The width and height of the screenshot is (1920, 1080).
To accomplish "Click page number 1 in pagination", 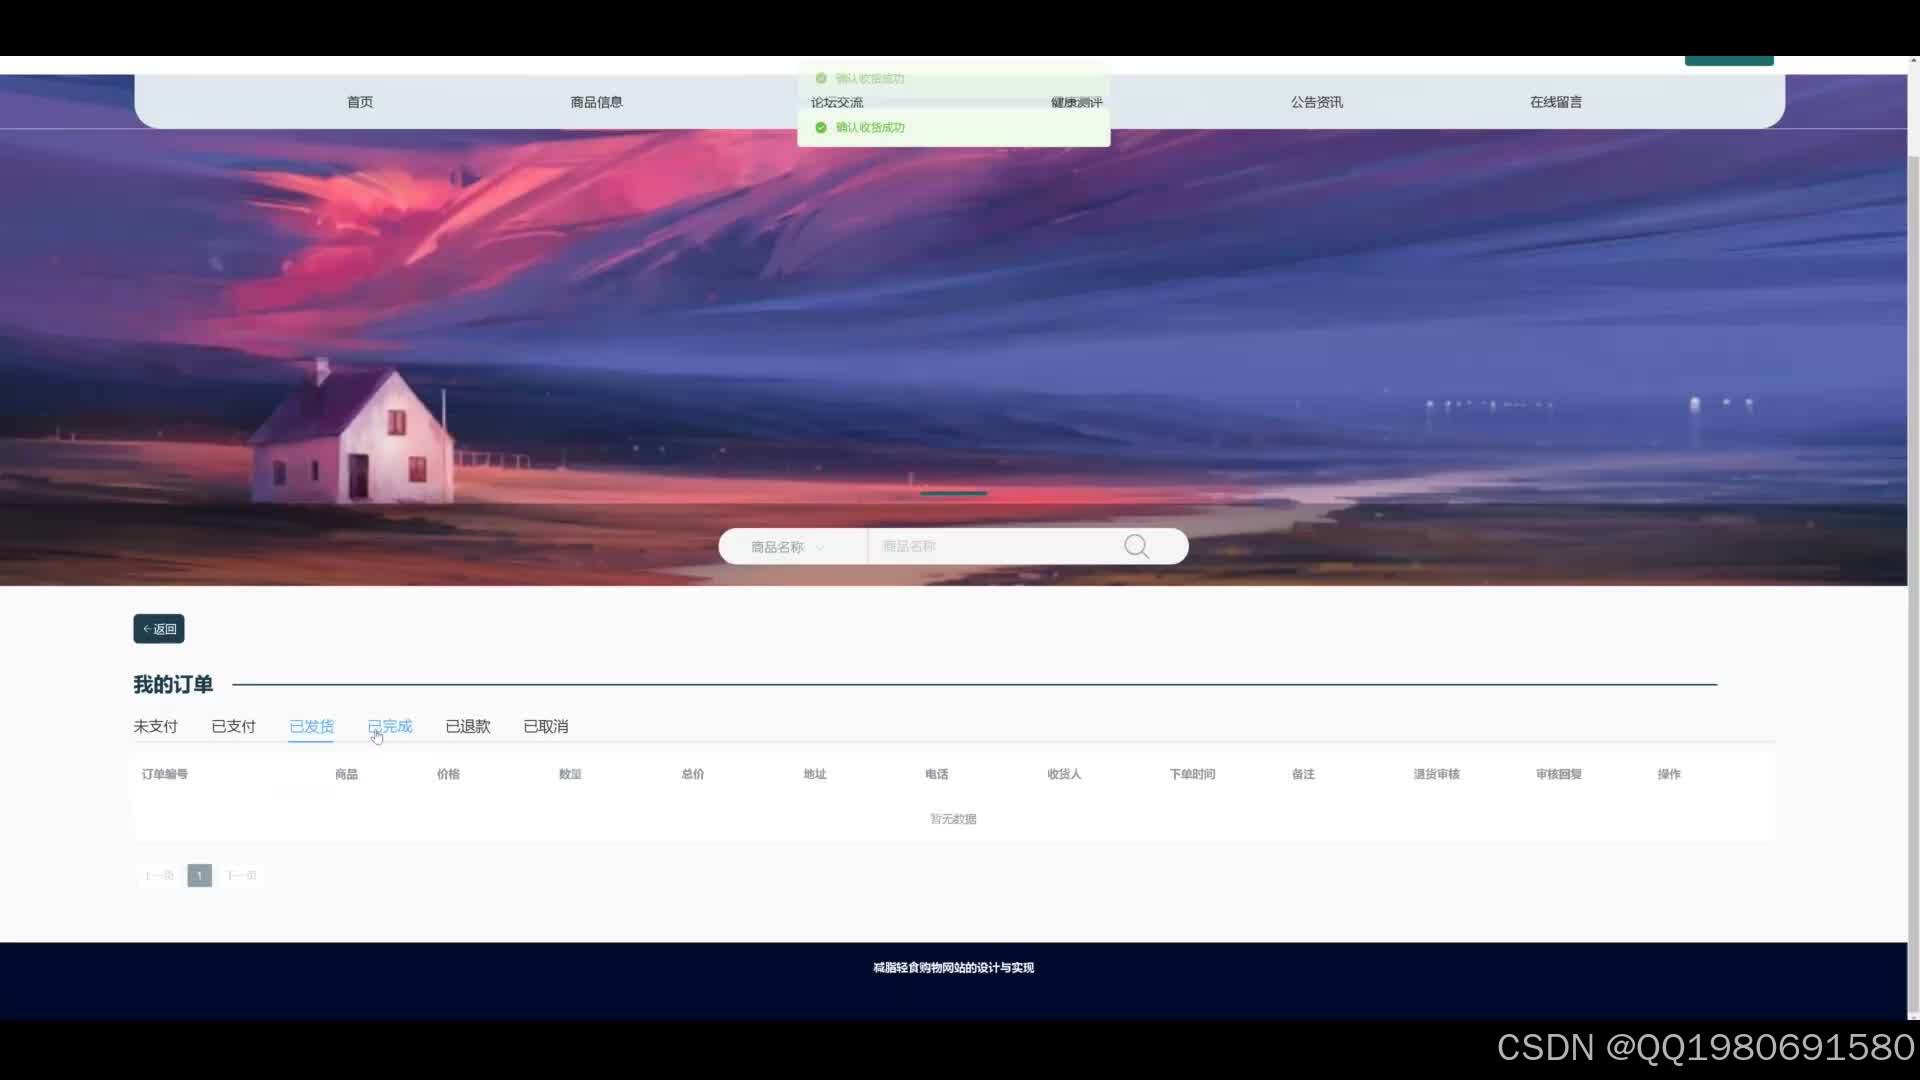I will click(199, 876).
